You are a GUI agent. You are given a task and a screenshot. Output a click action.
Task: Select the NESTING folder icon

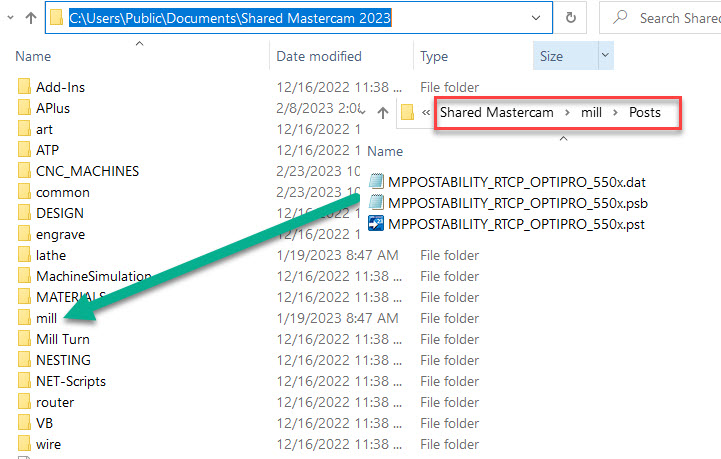(x=24, y=360)
